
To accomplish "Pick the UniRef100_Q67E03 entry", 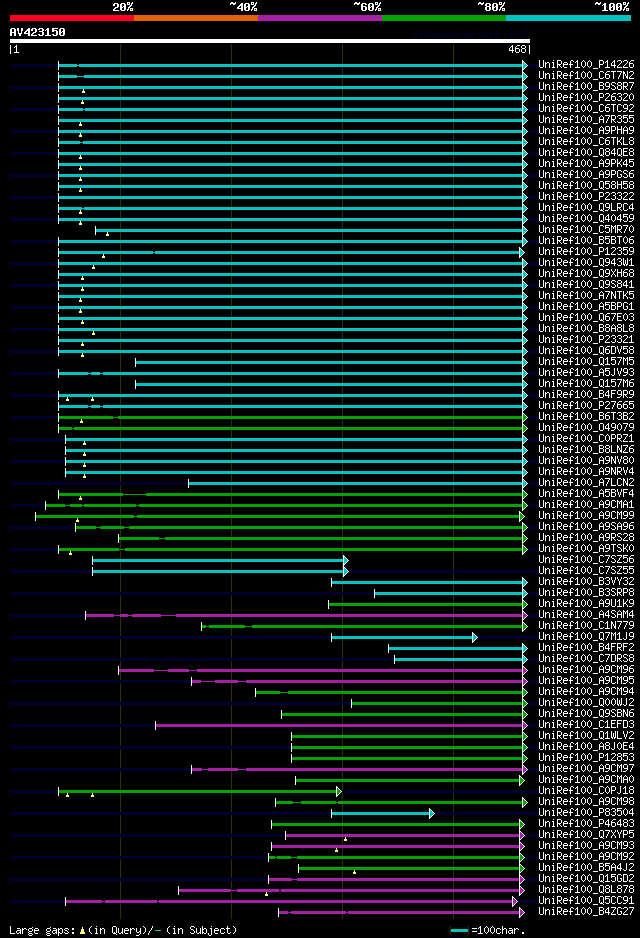I will pos(586,318).
